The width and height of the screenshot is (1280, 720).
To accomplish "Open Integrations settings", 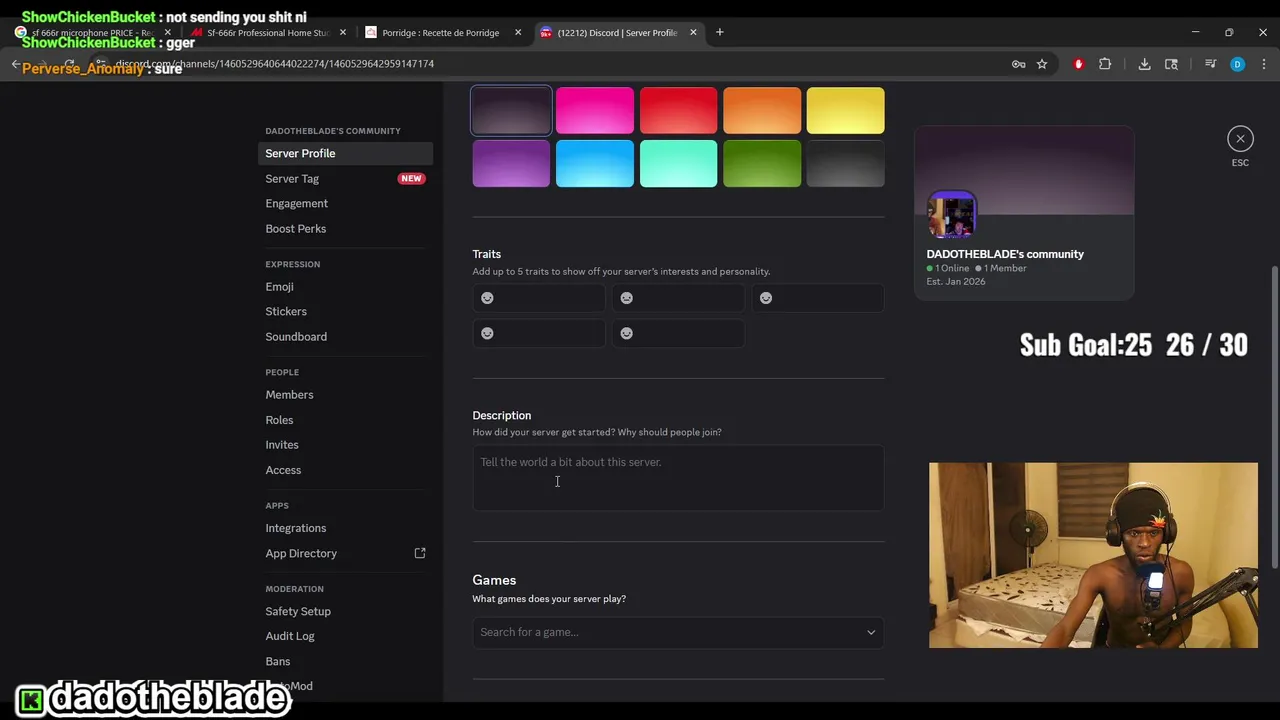I will tap(345, 527).
